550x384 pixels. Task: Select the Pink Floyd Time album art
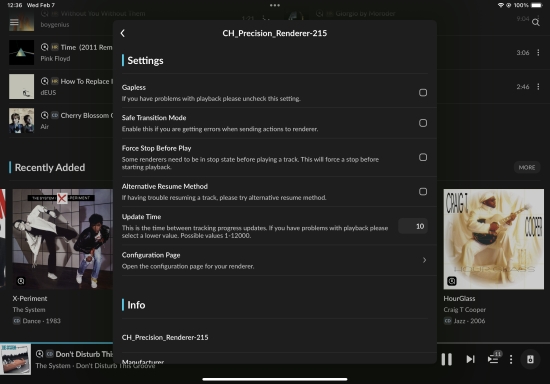click(x=21, y=53)
